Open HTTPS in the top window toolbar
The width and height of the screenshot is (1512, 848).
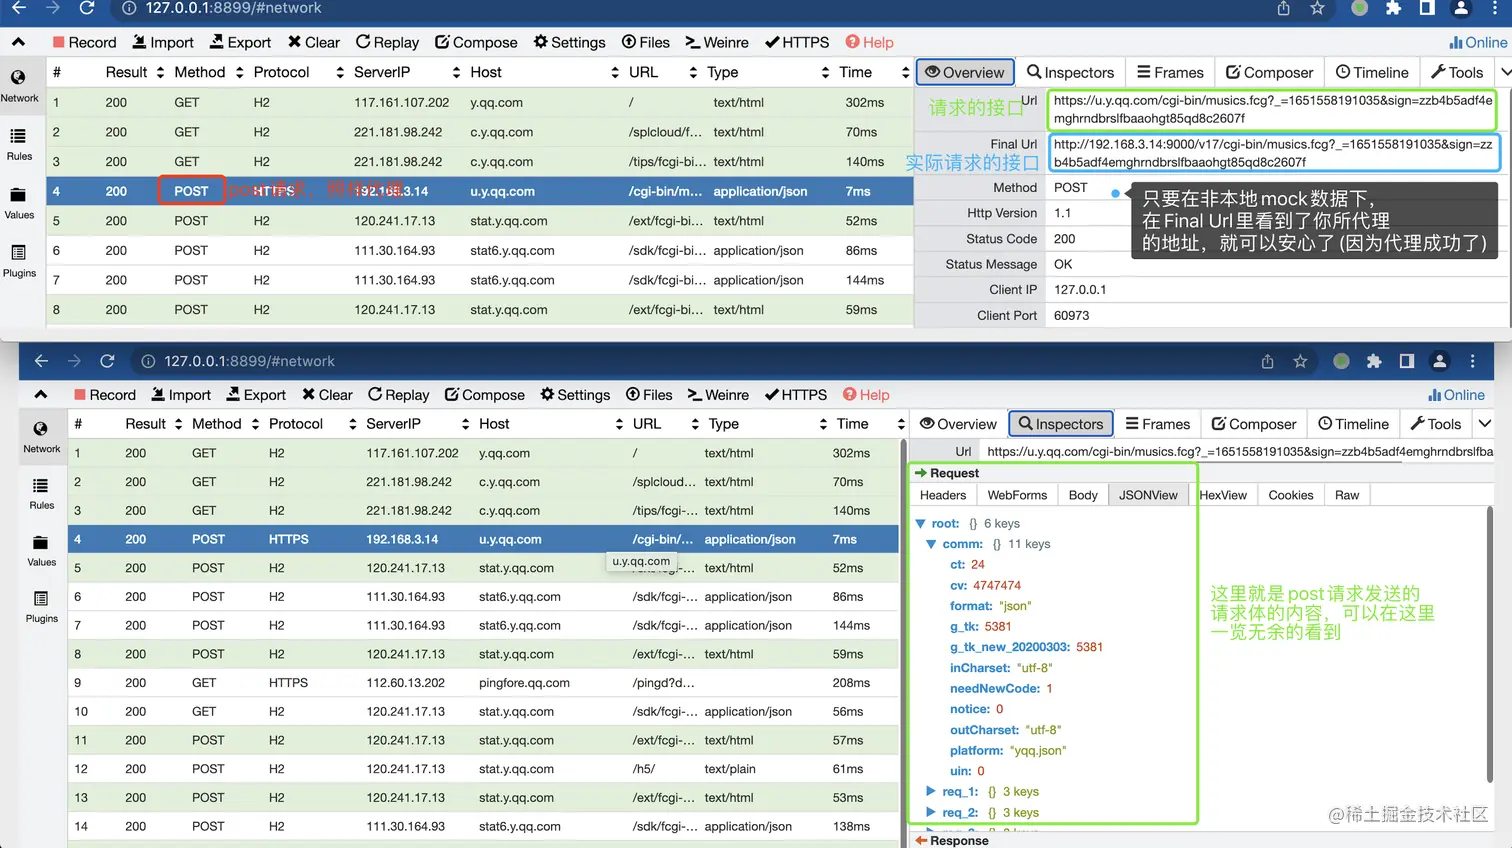tap(797, 42)
